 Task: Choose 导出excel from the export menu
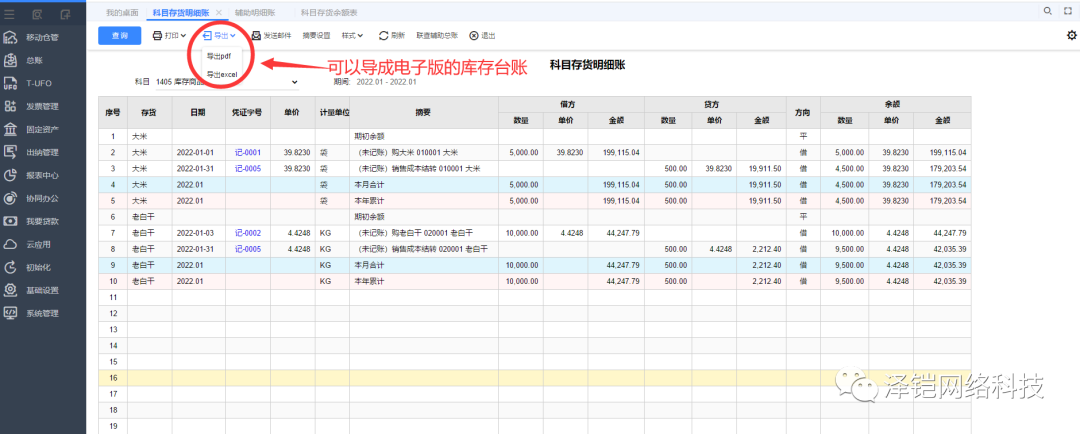point(222,75)
